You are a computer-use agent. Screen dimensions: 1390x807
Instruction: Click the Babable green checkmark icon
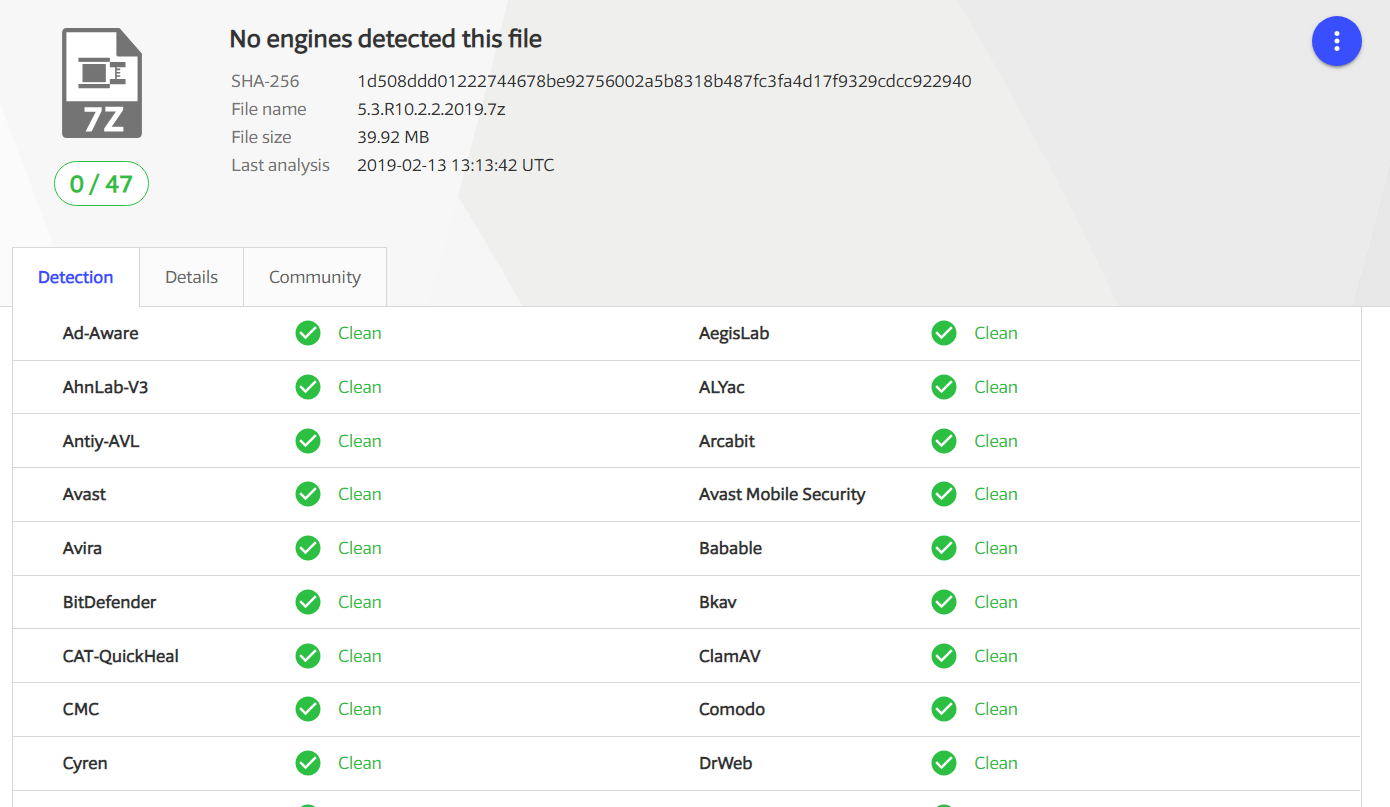[944, 548]
